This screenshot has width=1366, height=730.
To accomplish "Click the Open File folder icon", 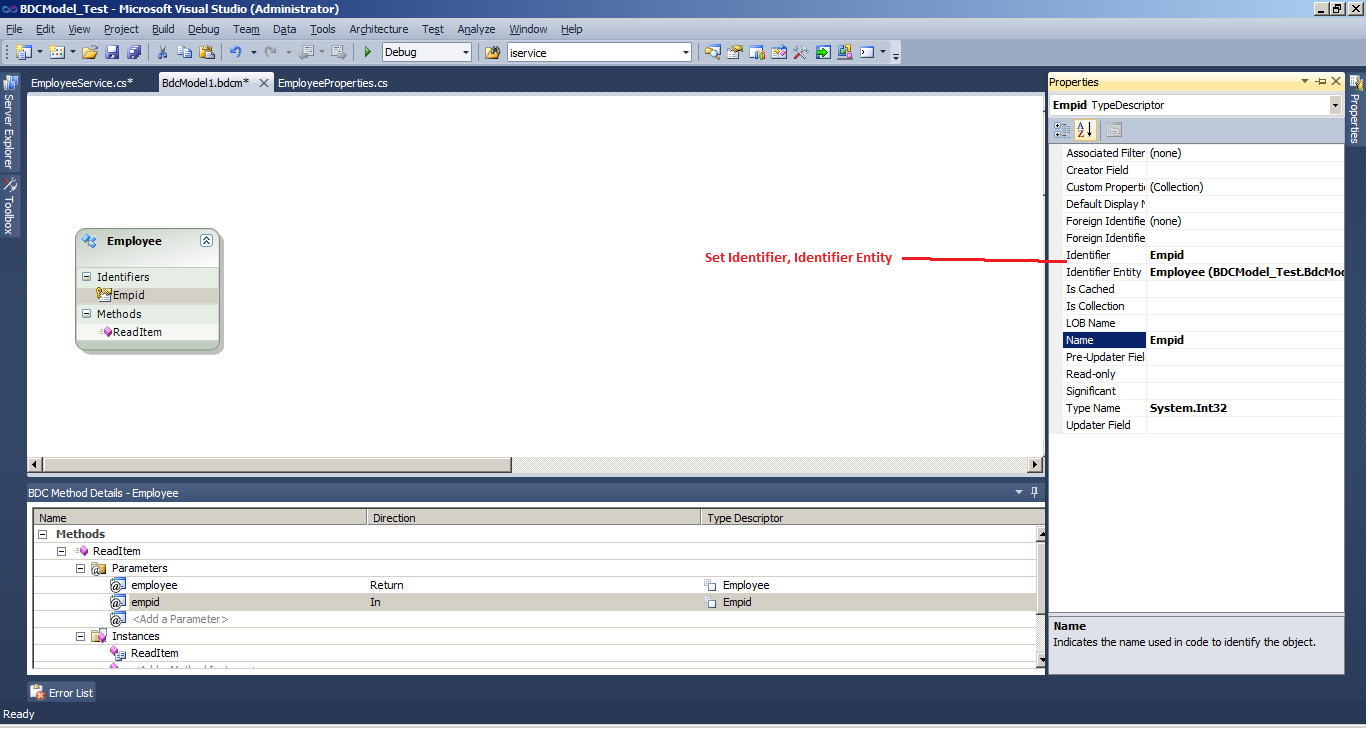I will [90, 52].
